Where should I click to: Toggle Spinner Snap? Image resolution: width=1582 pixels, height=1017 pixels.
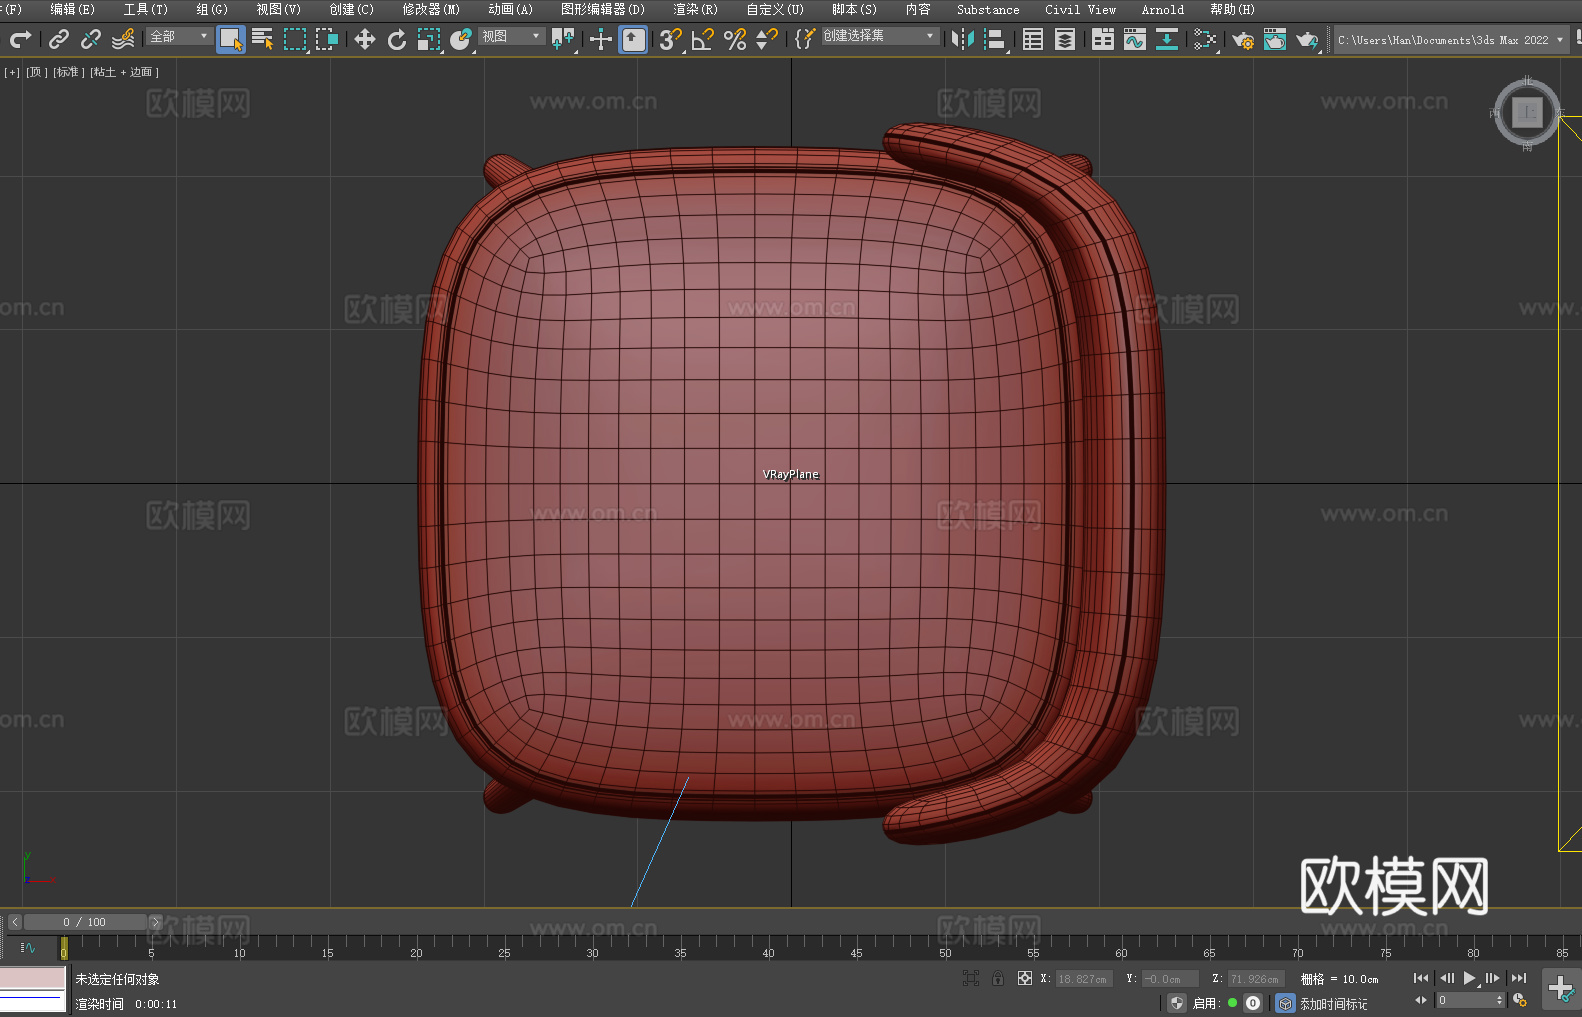767,39
